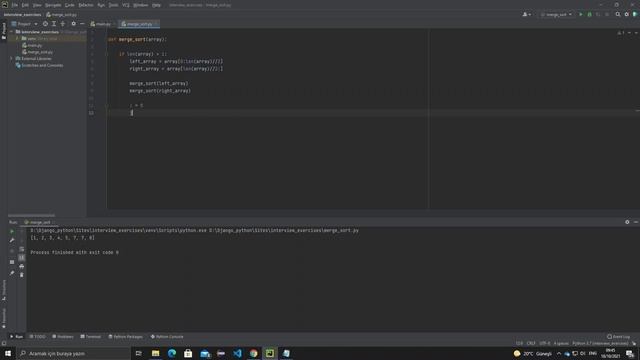The image size is (640, 360).
Task: Open IDE settings gear in toolbar
Action: pyautogui.click(x=627, y=14)
